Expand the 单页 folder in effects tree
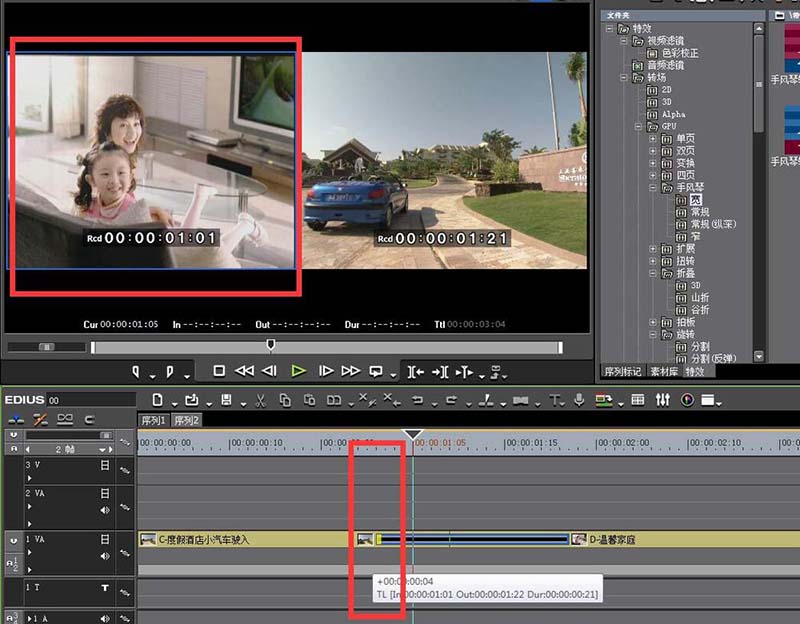This screenshot has height=624, width=800. 653,139
